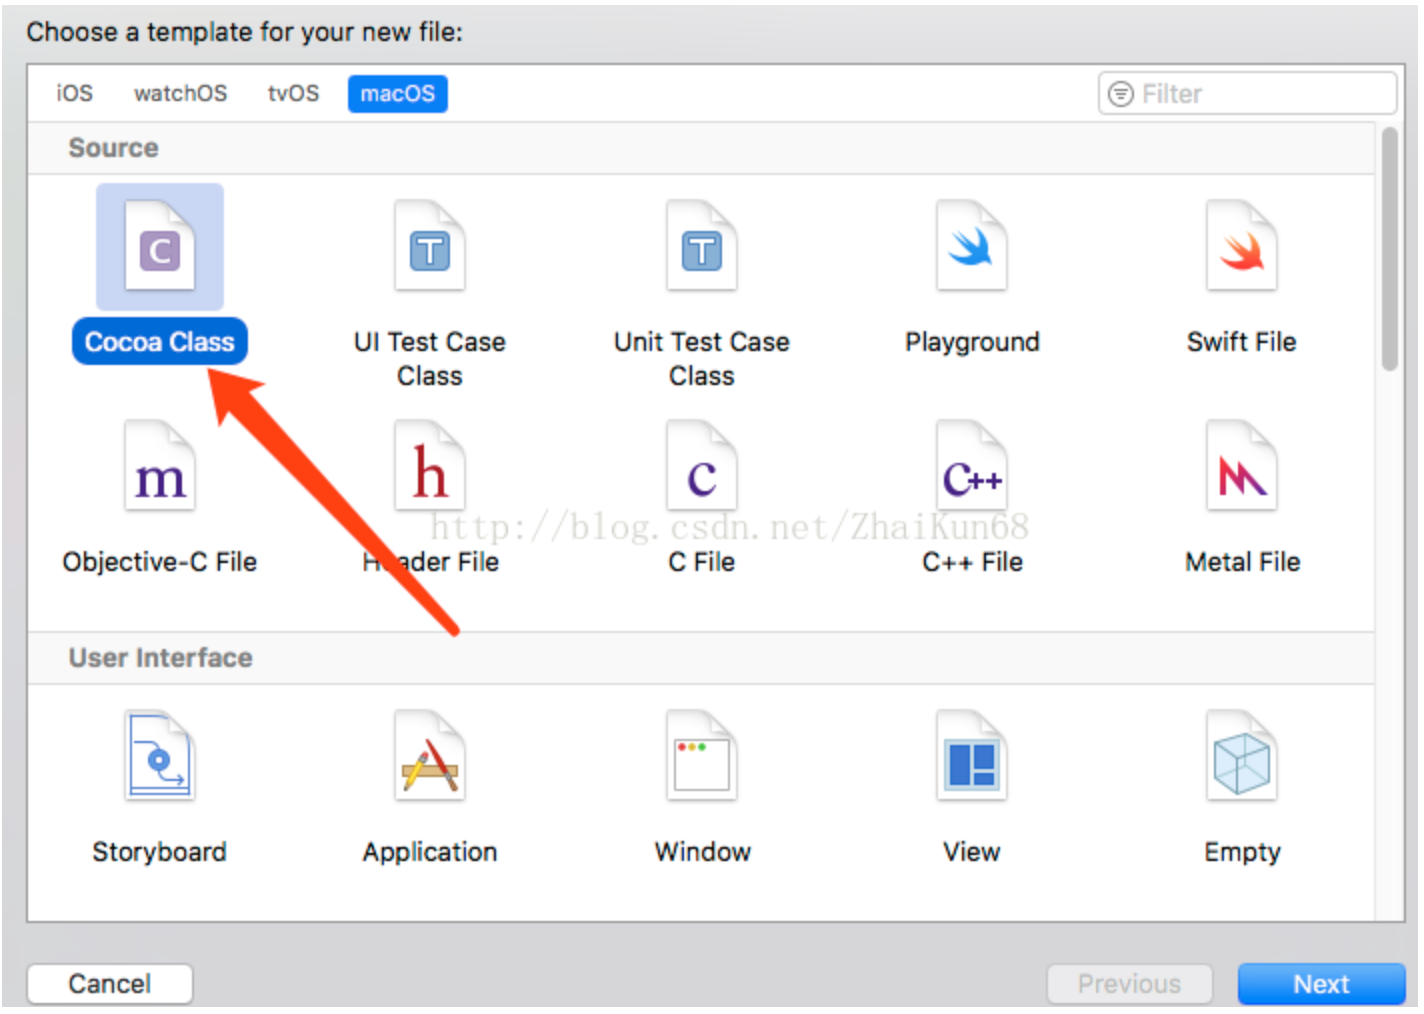The height and width of the screenshot is (1014, 1424).
Task: Click the template list vertical scrollbar
Action: click(1390, 250)
